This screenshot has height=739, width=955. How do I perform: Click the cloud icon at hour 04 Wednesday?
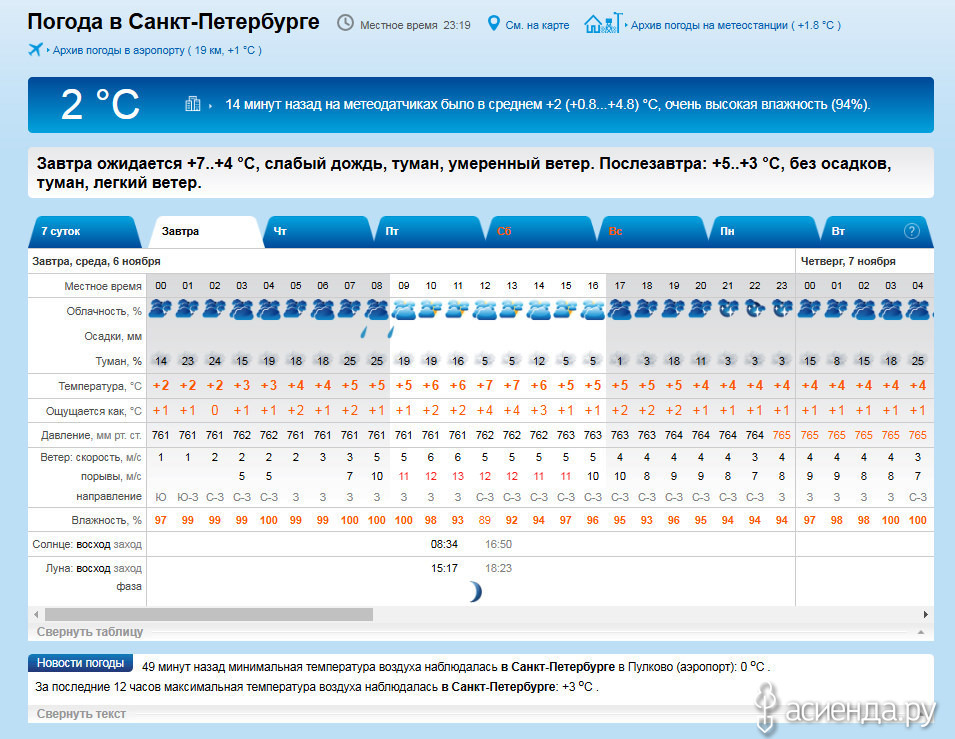click(x=269, y=309)
